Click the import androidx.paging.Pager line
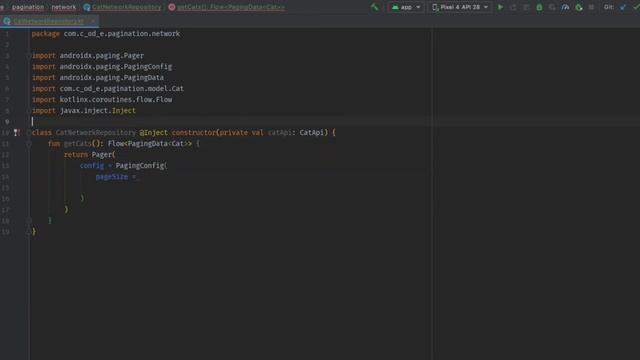 [88, 56]
